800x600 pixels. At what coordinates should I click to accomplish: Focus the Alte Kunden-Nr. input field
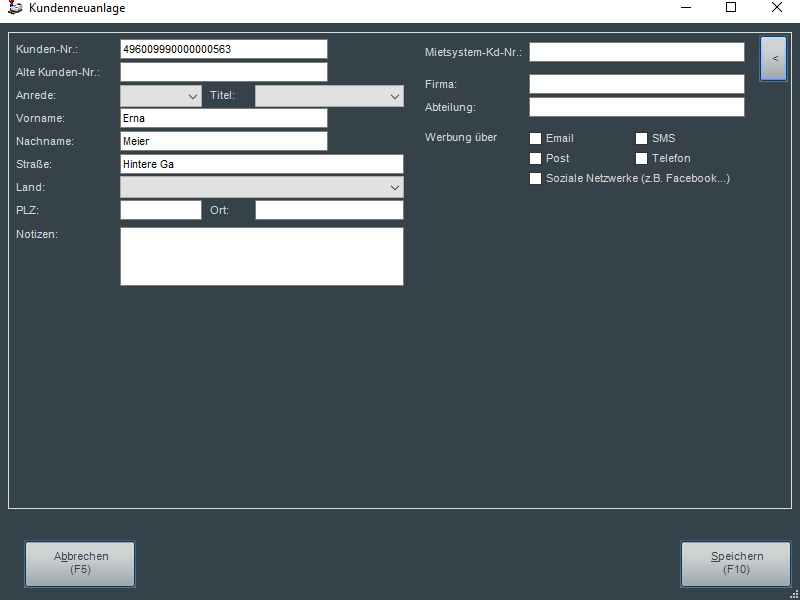click(224, 72)
